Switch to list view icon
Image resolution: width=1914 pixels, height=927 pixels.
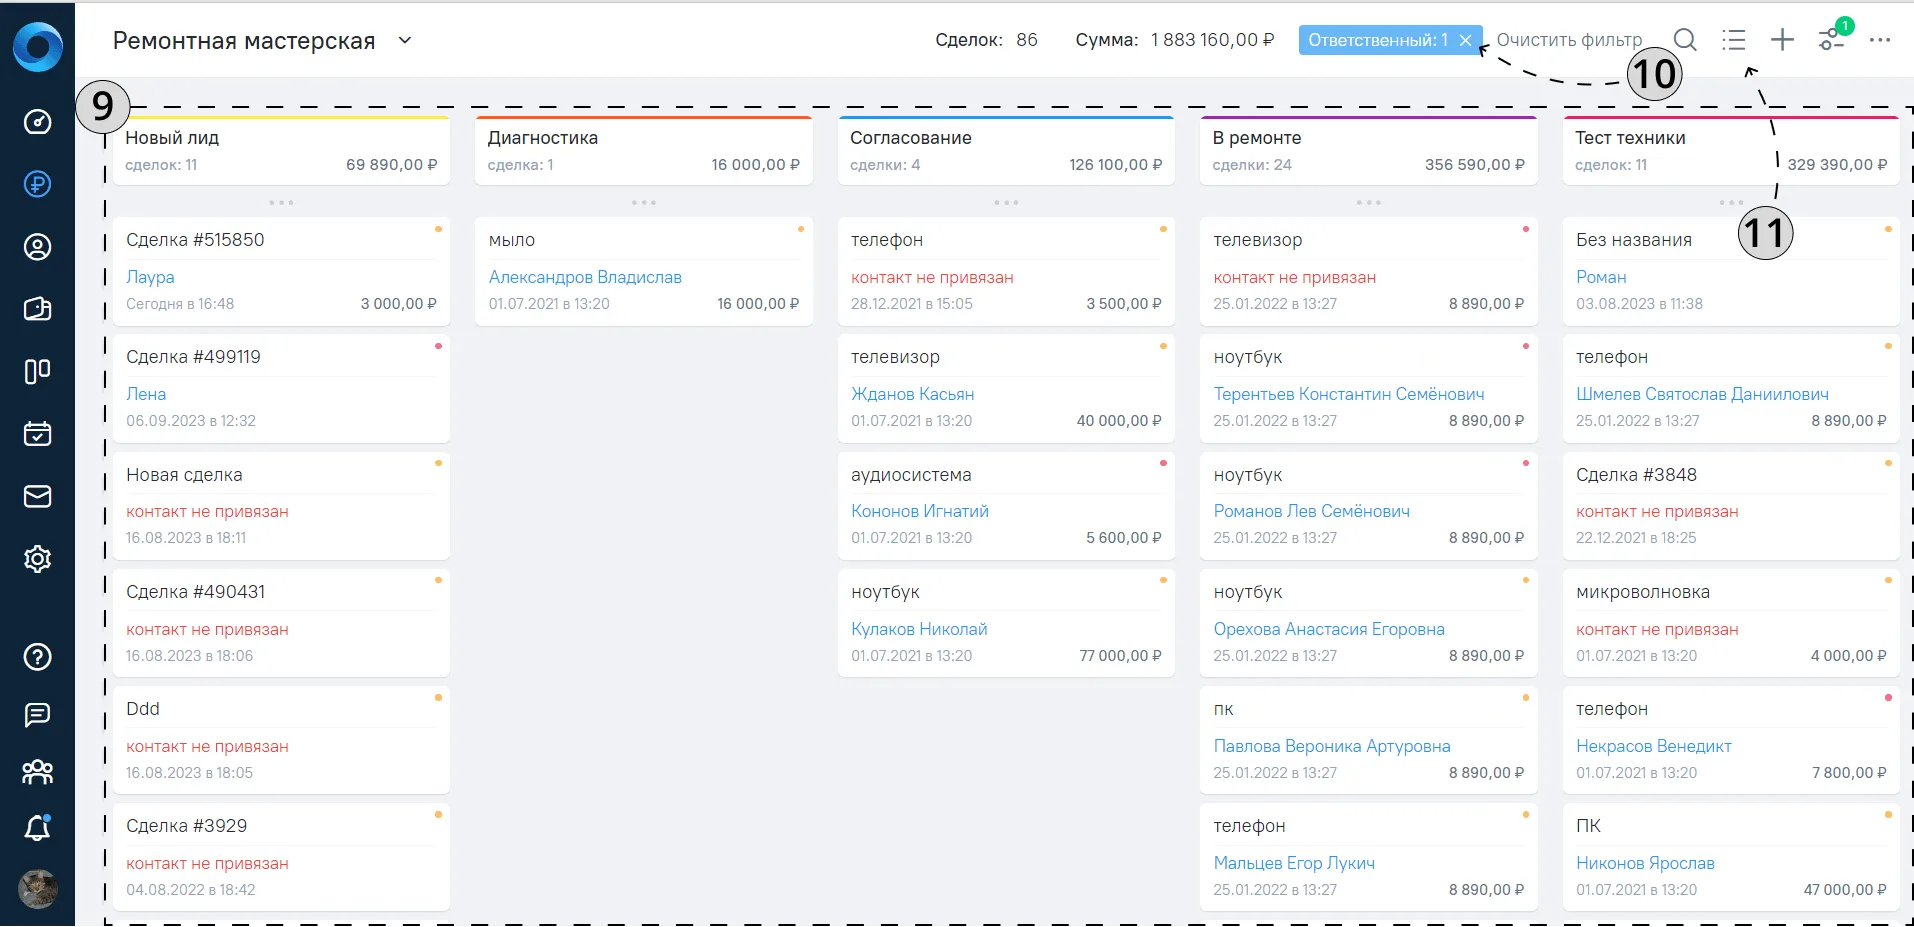pos(1734,40)
